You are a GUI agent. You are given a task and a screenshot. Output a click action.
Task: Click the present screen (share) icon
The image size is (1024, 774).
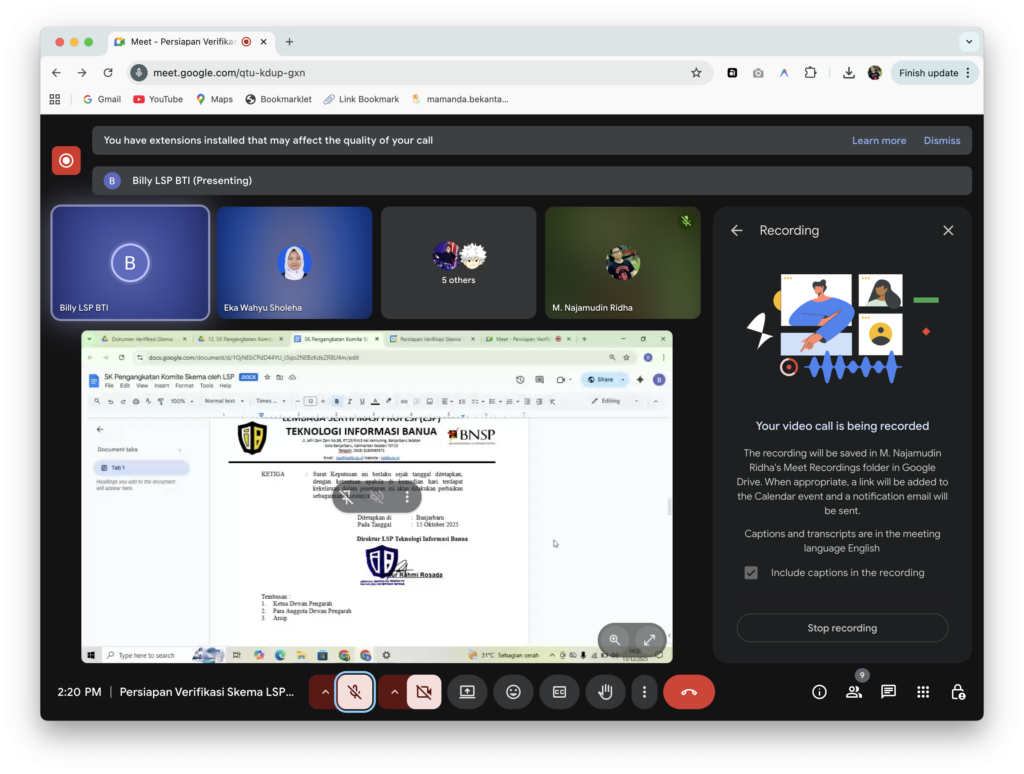(x=467, y=691)
